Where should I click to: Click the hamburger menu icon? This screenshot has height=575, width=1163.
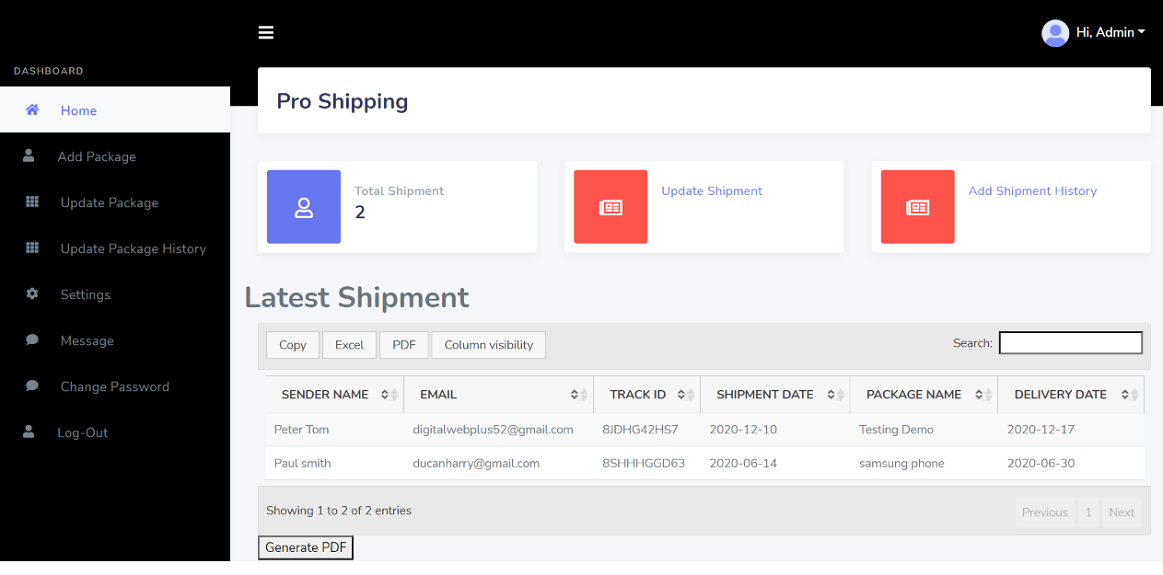click(266, 33)
